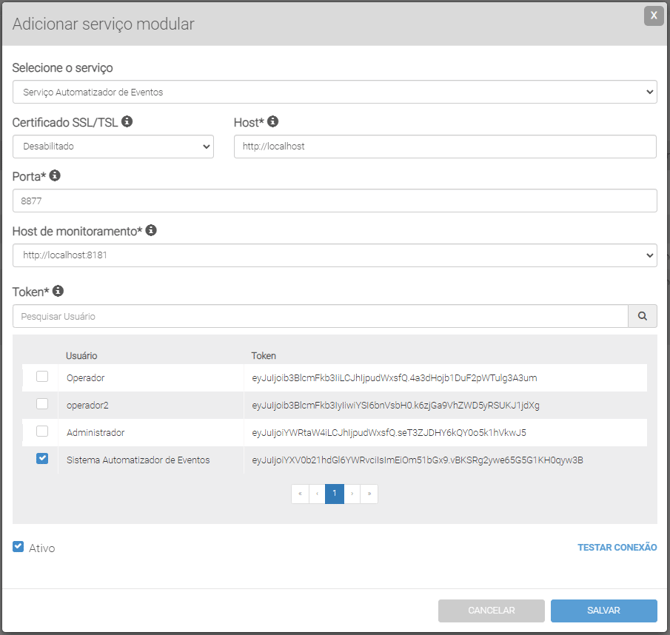The image size is (670, 635).
Task: Click the Pesquisar Usuário search field
Action: point(319,316)
